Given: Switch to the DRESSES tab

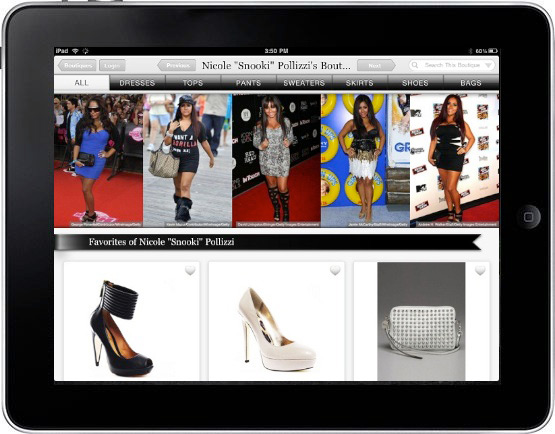Looking at the screenshot, I should (137, 83).
